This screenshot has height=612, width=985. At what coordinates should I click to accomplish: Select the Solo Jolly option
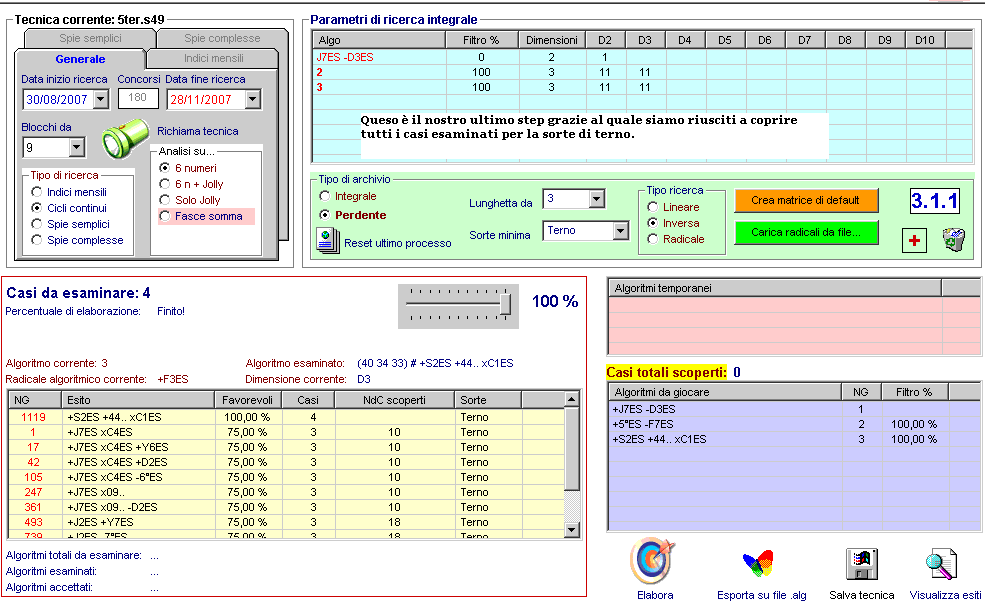(165, 200)
